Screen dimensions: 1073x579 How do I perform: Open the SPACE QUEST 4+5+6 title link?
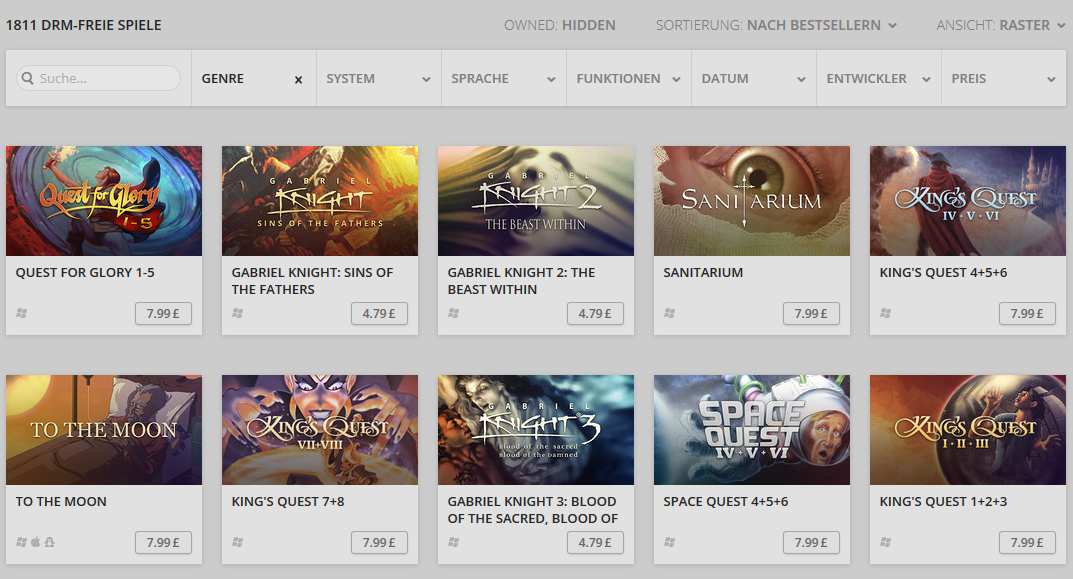pos(725,502)
